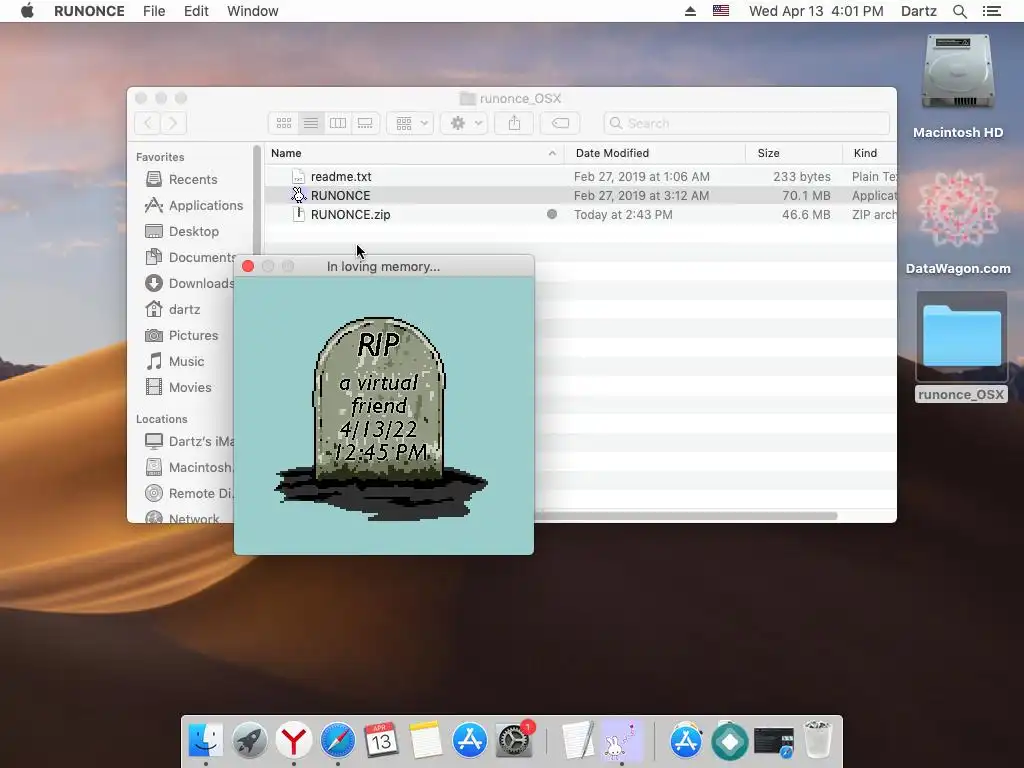Open dartz home folder in sidebar
Image resolution: width=1024 pixels, height=768 pixels.
[x=184, y=309]
